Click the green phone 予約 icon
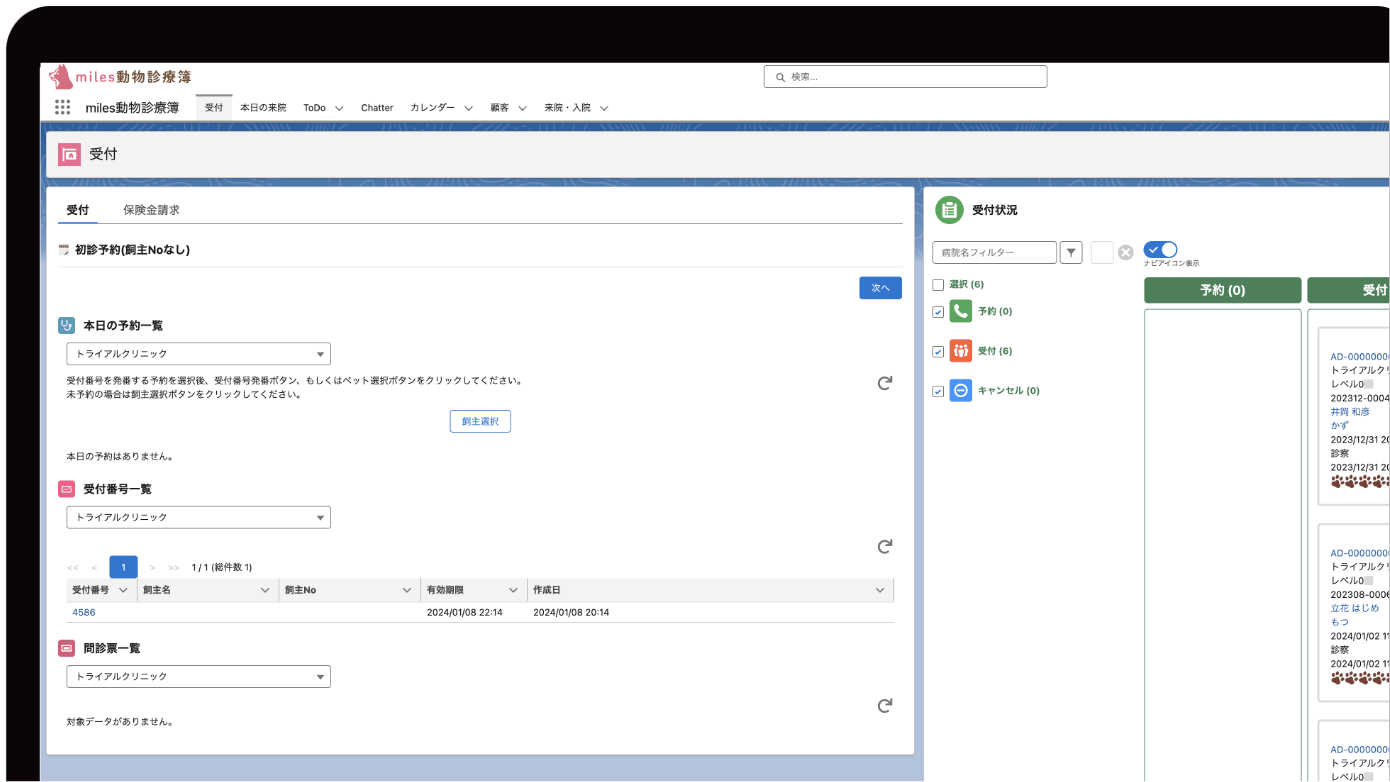 (961, 311)
